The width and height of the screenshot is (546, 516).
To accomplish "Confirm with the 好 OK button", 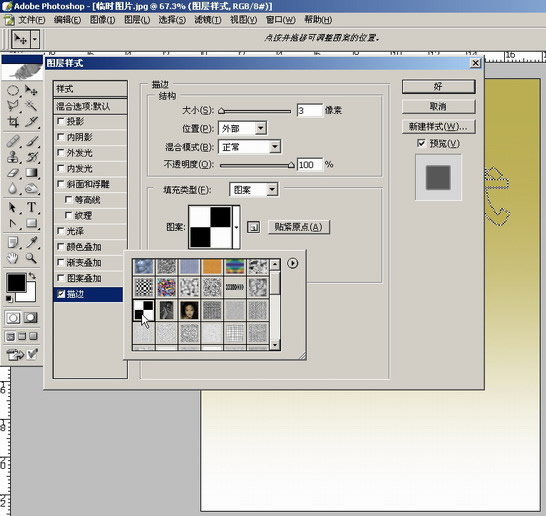I will [438, 87].
